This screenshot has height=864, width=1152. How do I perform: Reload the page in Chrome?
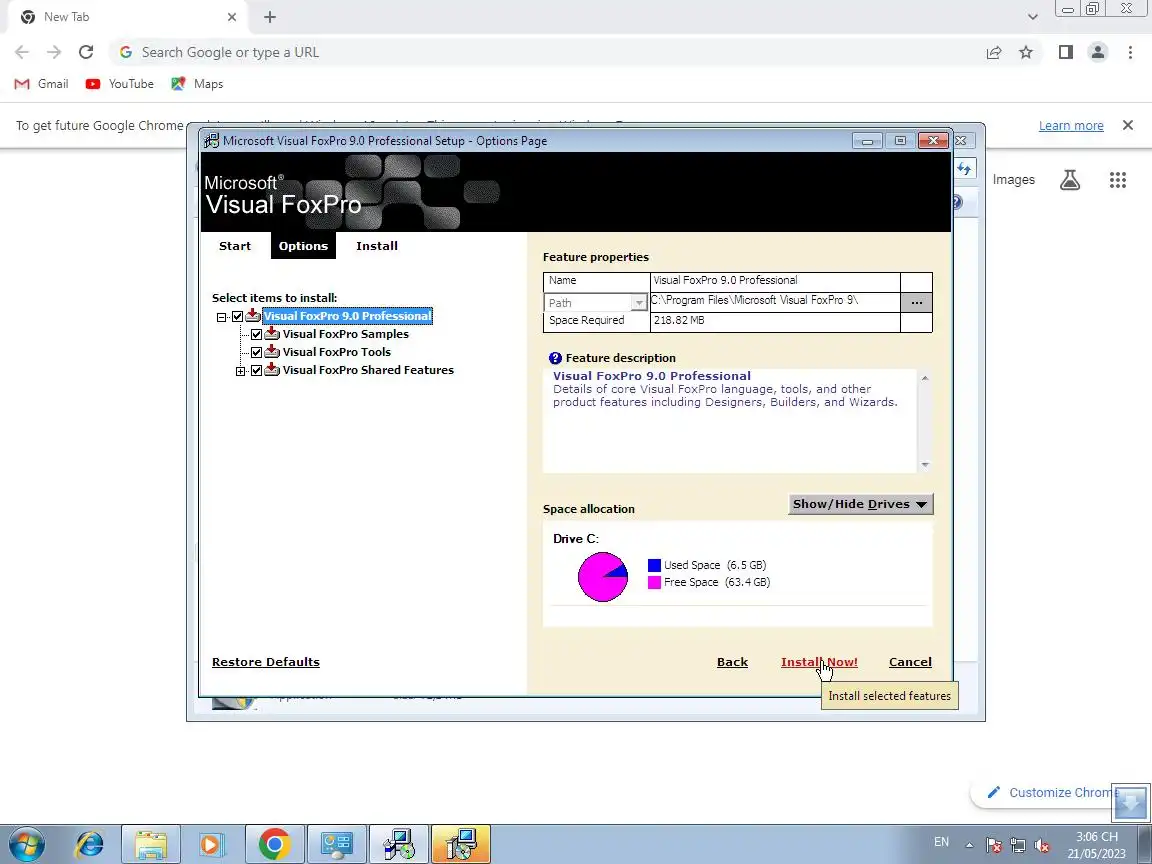tap(86, 52)
